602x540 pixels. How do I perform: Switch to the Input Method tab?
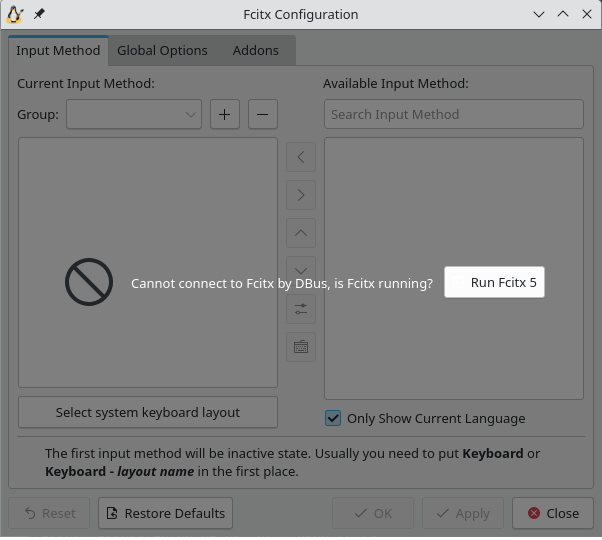pyautogui.click(x=58, y=51)
